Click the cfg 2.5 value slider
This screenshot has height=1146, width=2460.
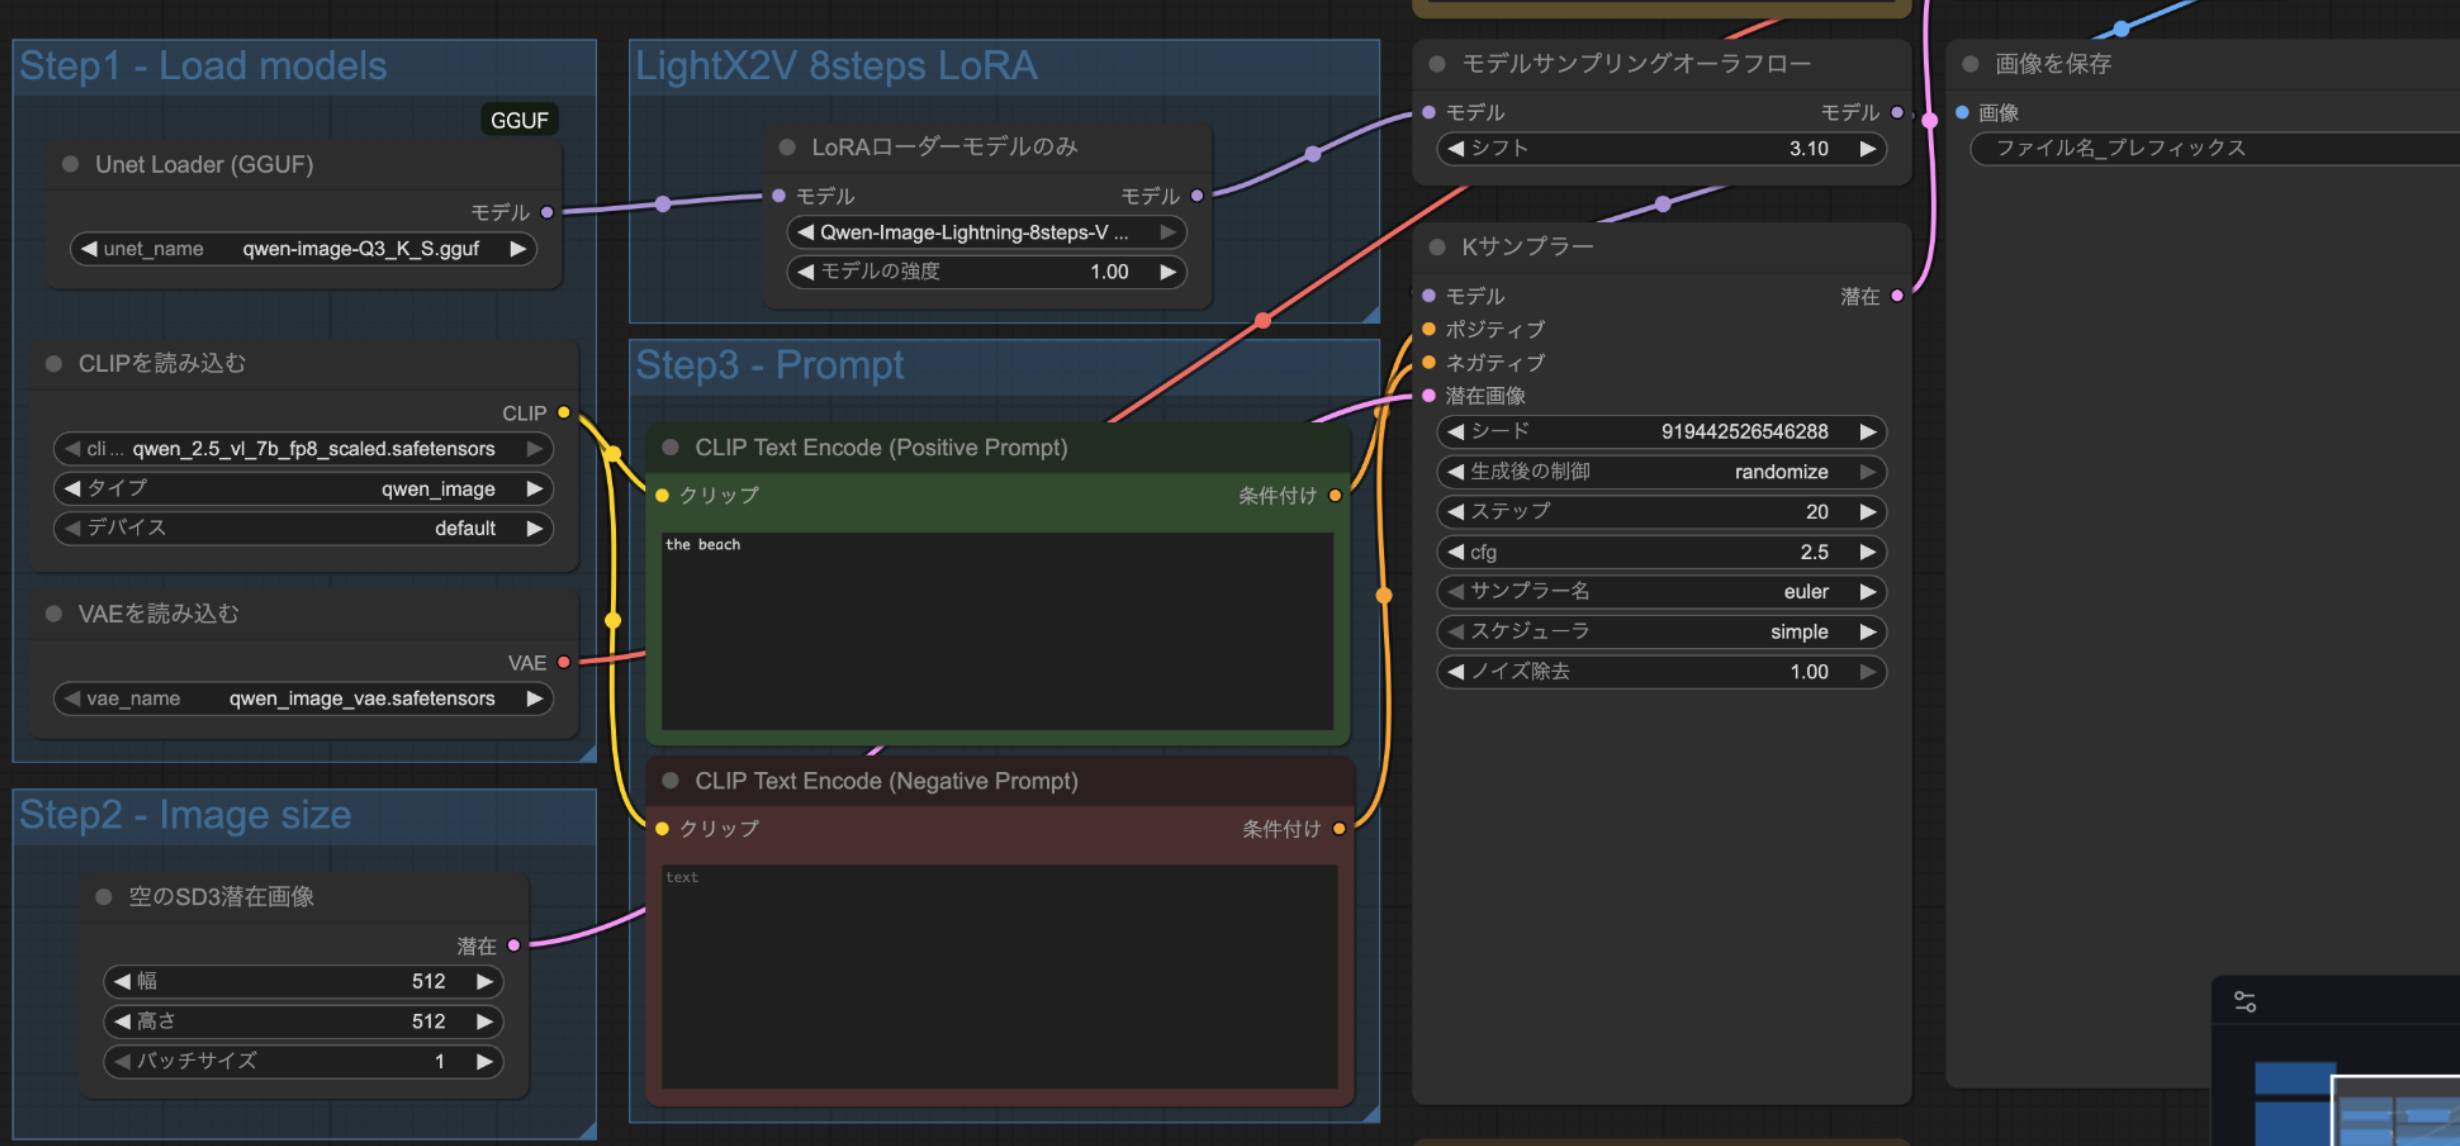[1660, 552]
